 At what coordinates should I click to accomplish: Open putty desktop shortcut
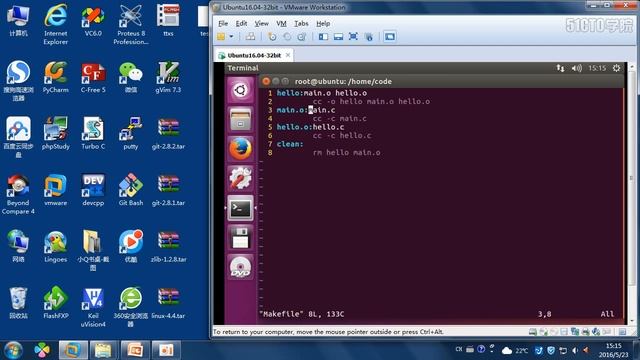pos(131,133)
